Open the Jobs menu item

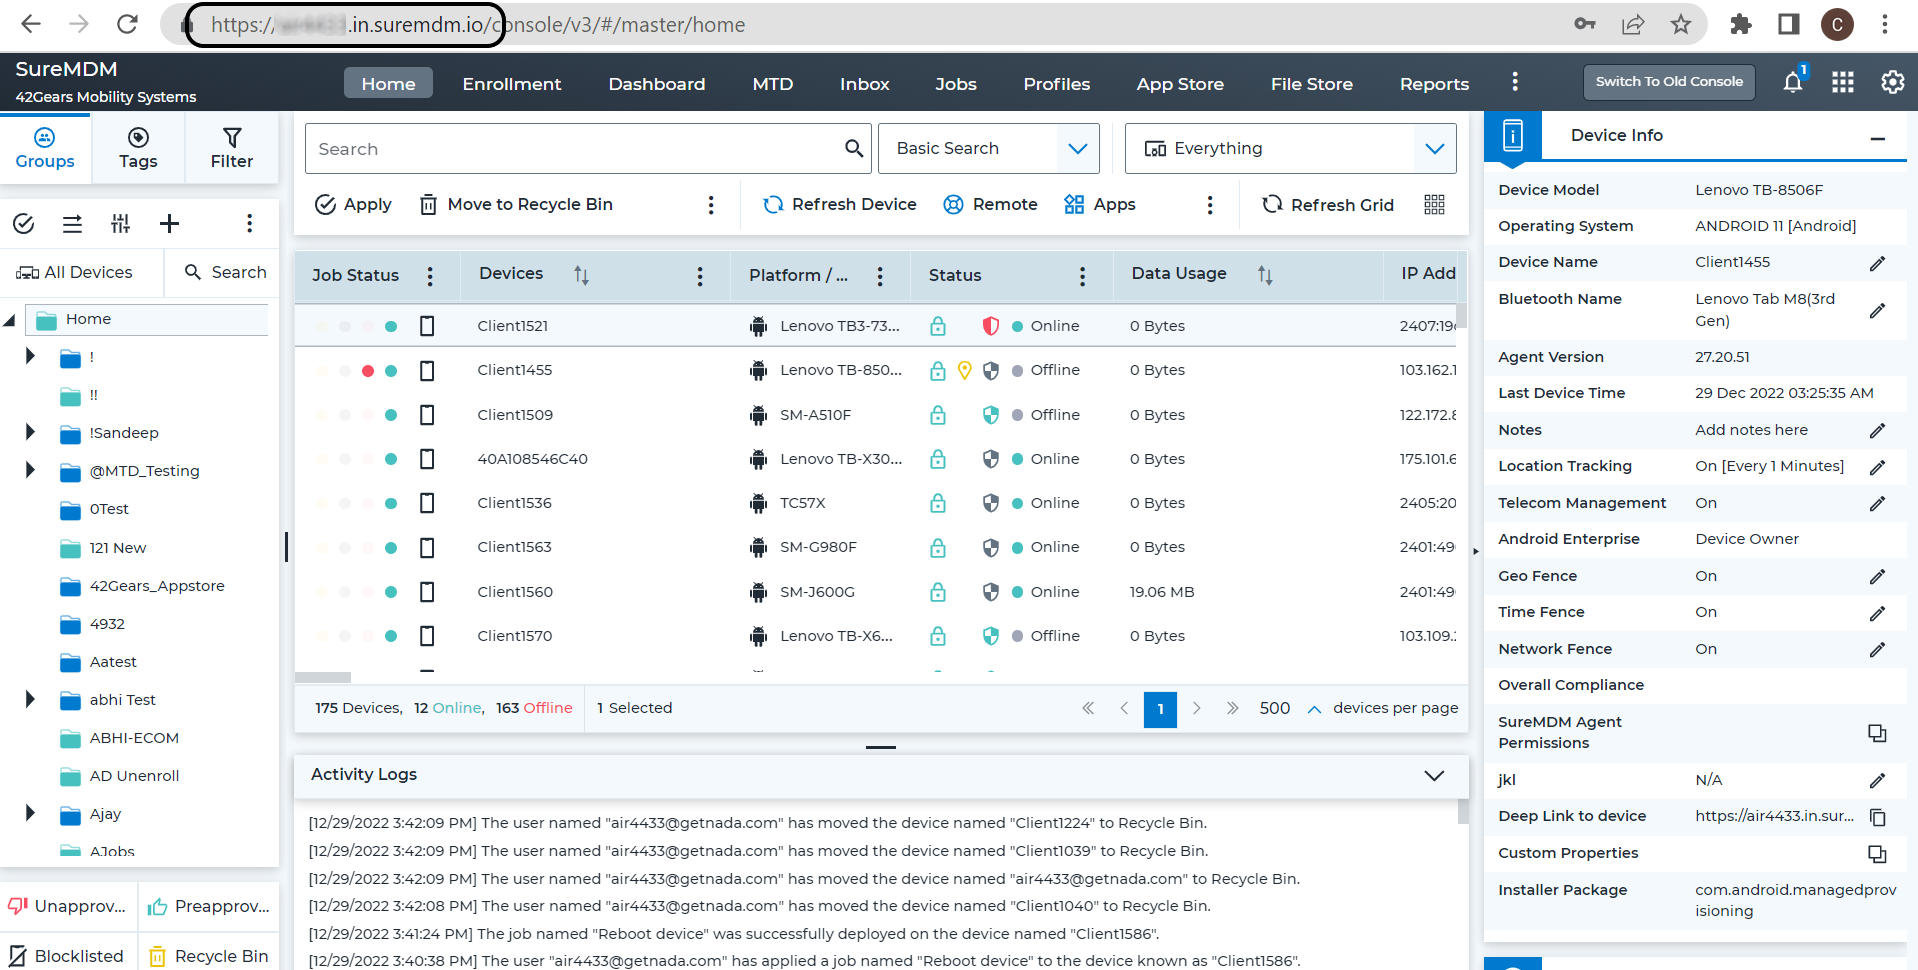pyautogui.click(x=956, y=84)
